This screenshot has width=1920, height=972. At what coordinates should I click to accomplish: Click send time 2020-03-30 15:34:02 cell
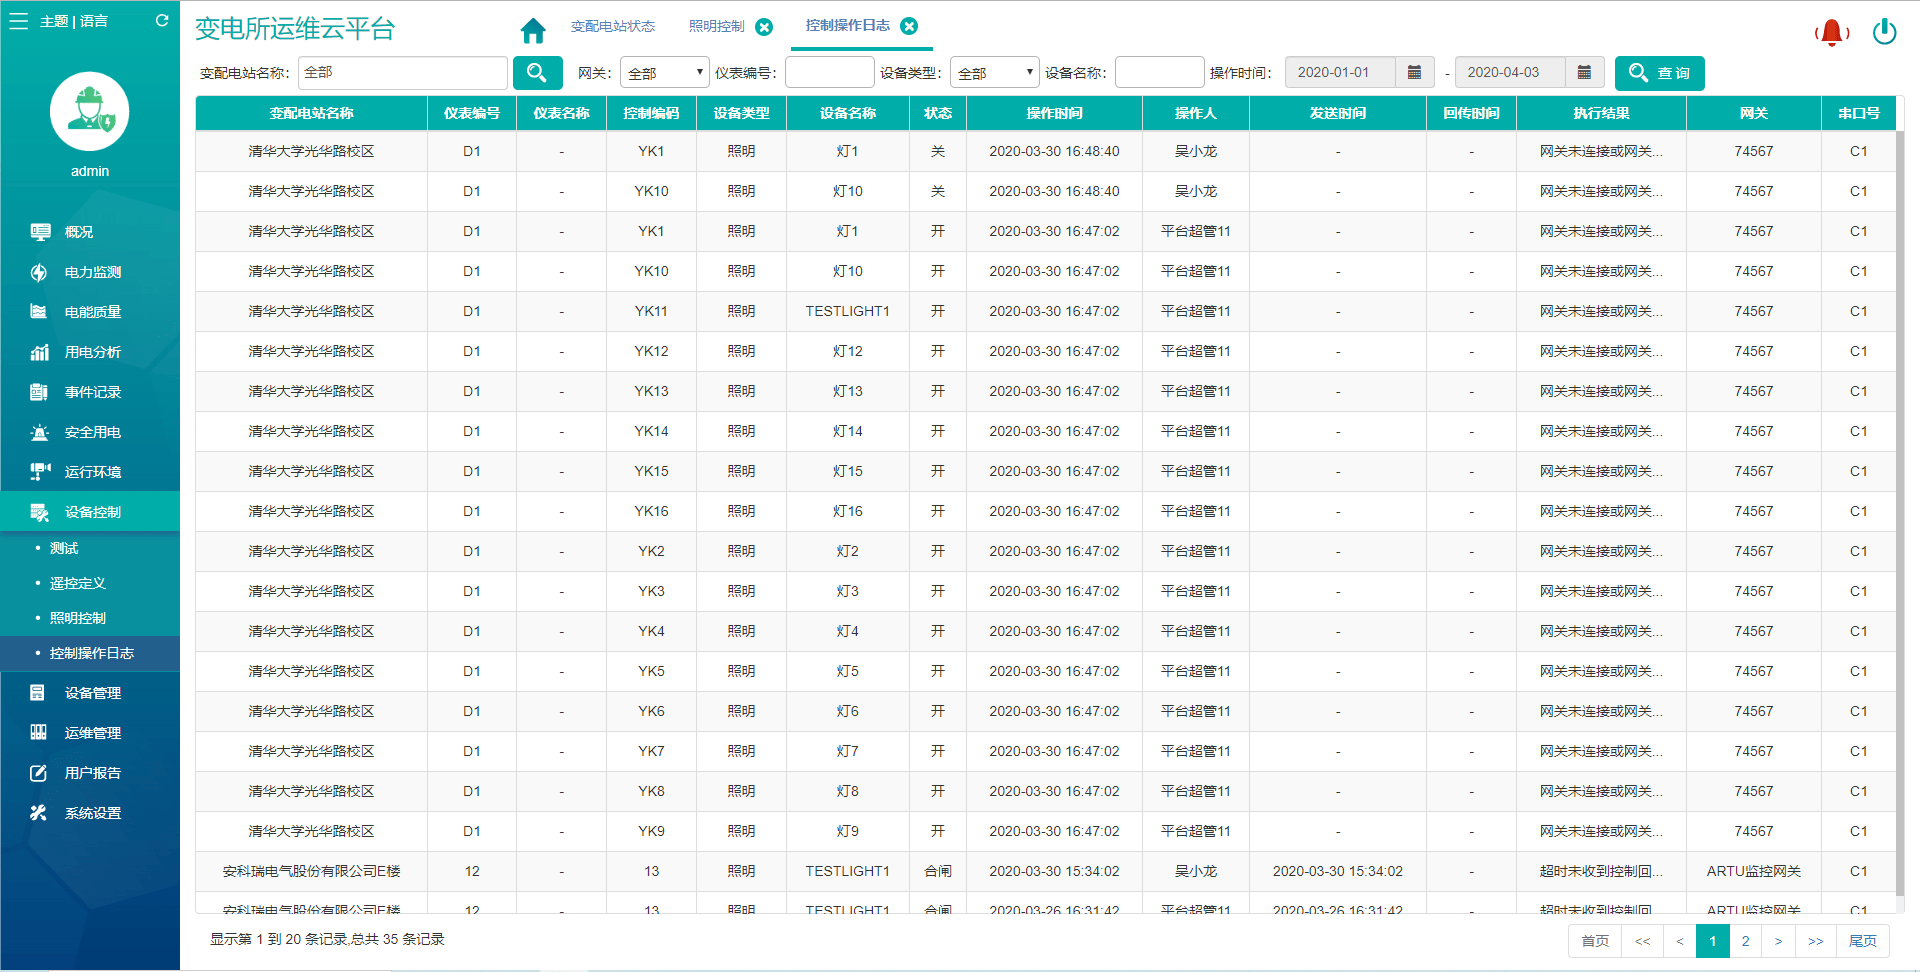tap(1337, 871)
